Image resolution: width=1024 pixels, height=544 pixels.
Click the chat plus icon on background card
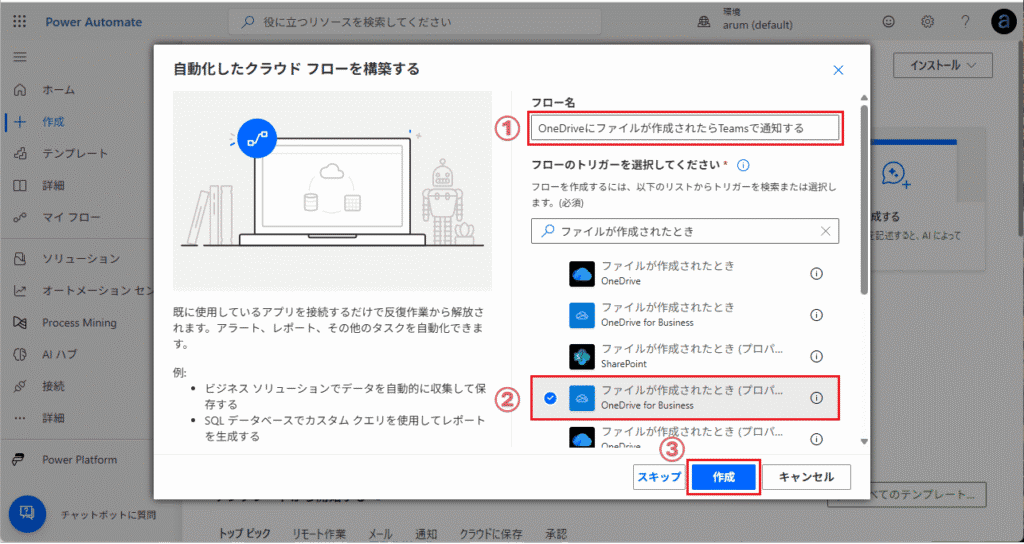(895, 175)
